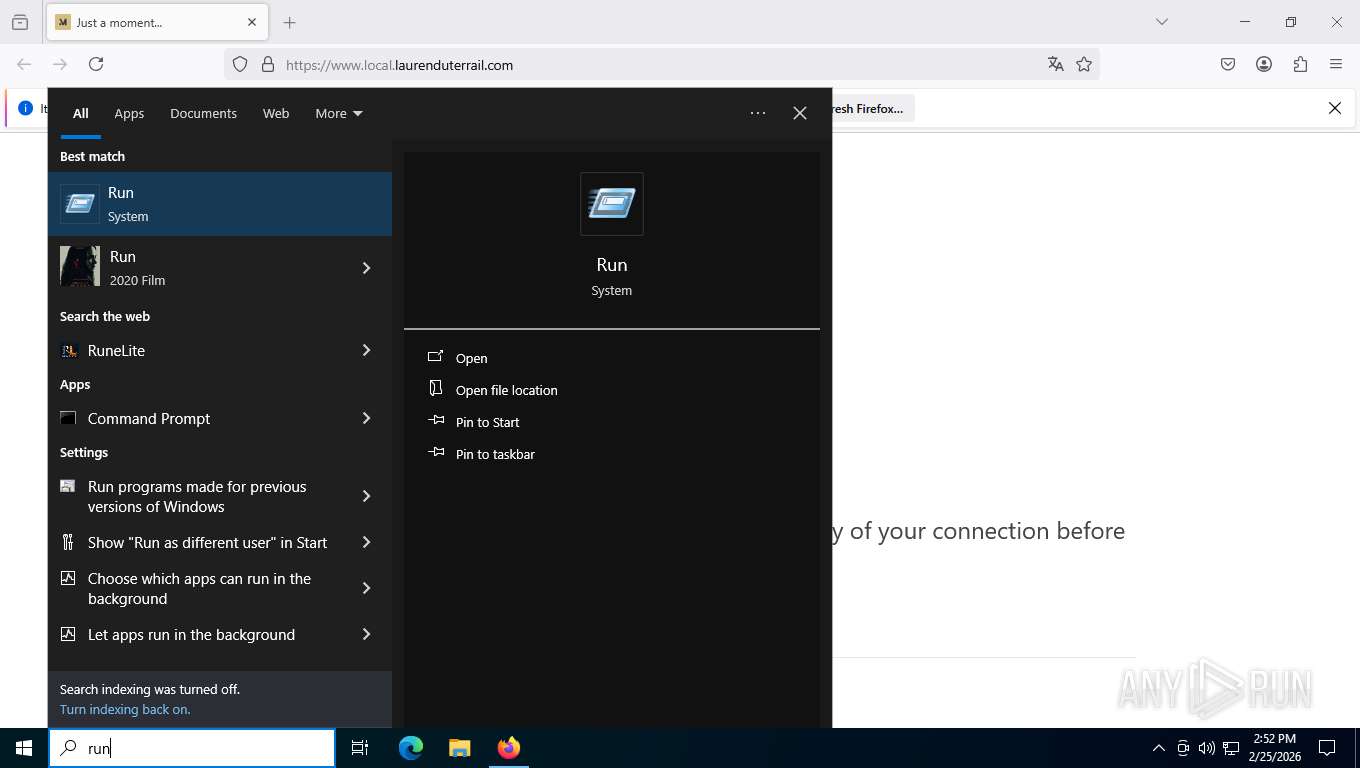
Task: Click the Run 2020 Film poster thumbnail
Action: coord(80,267)
